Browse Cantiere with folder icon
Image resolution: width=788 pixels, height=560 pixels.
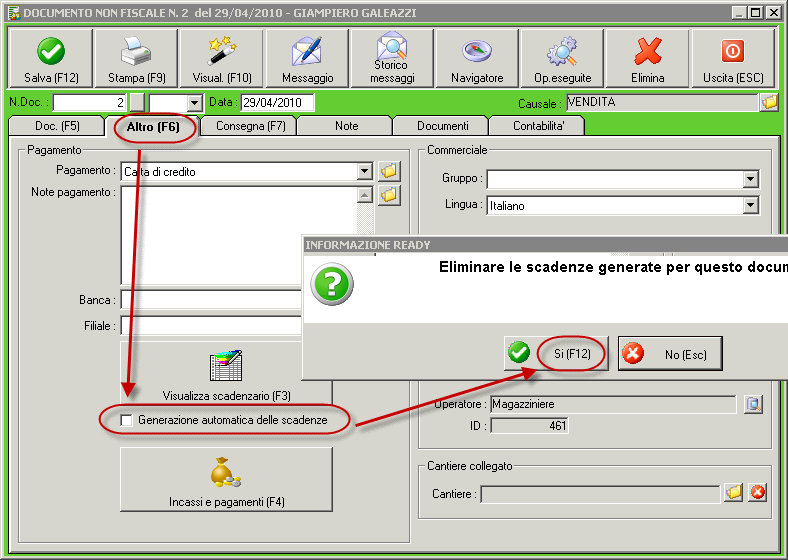[x=734, y=493]
